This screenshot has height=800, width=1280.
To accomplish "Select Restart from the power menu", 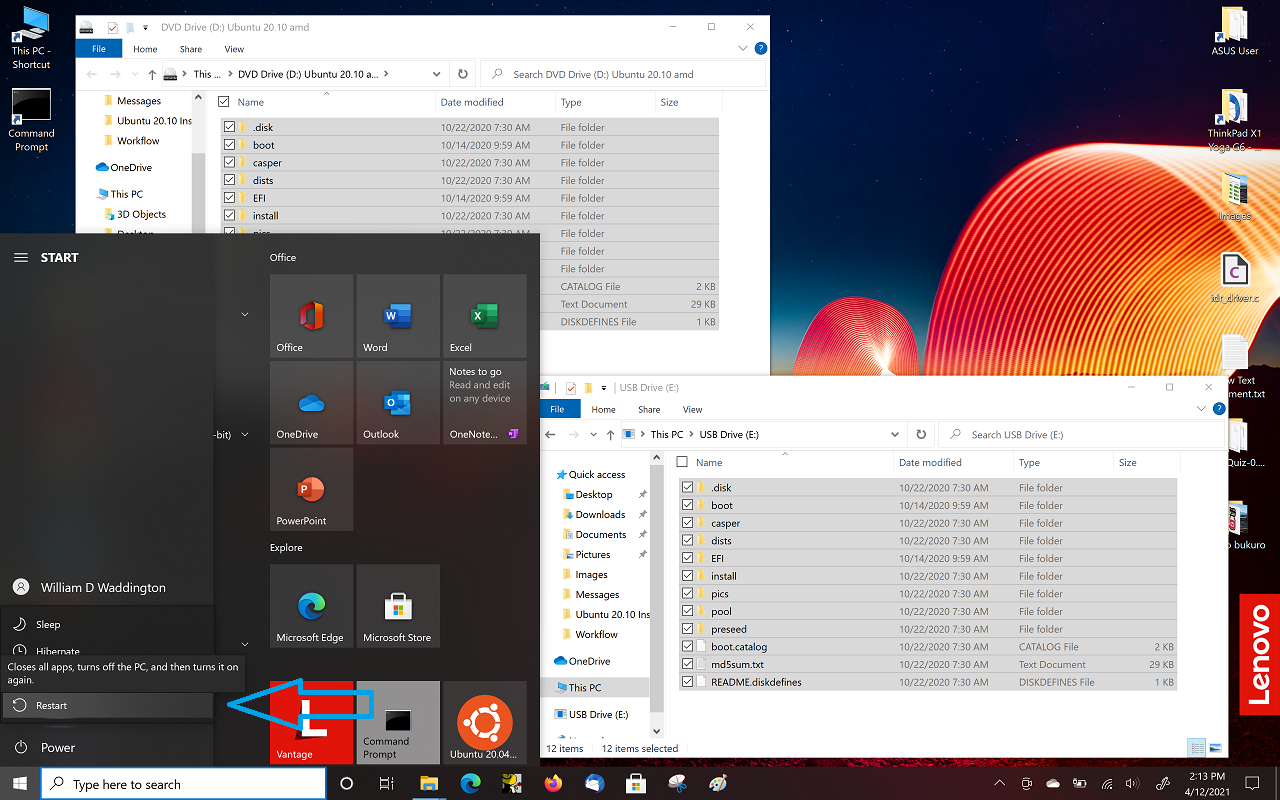I will click(108, 705).
